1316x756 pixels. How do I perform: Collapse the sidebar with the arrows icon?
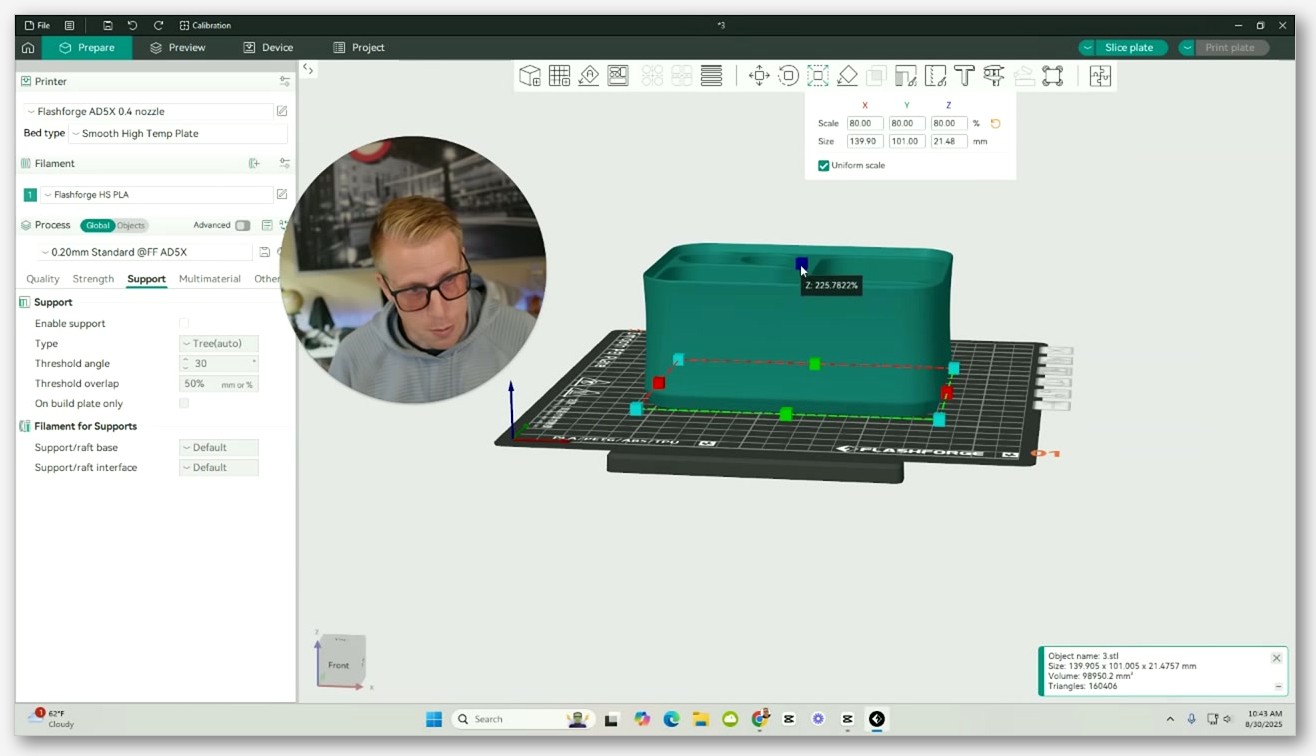click(x=308, y=69)
